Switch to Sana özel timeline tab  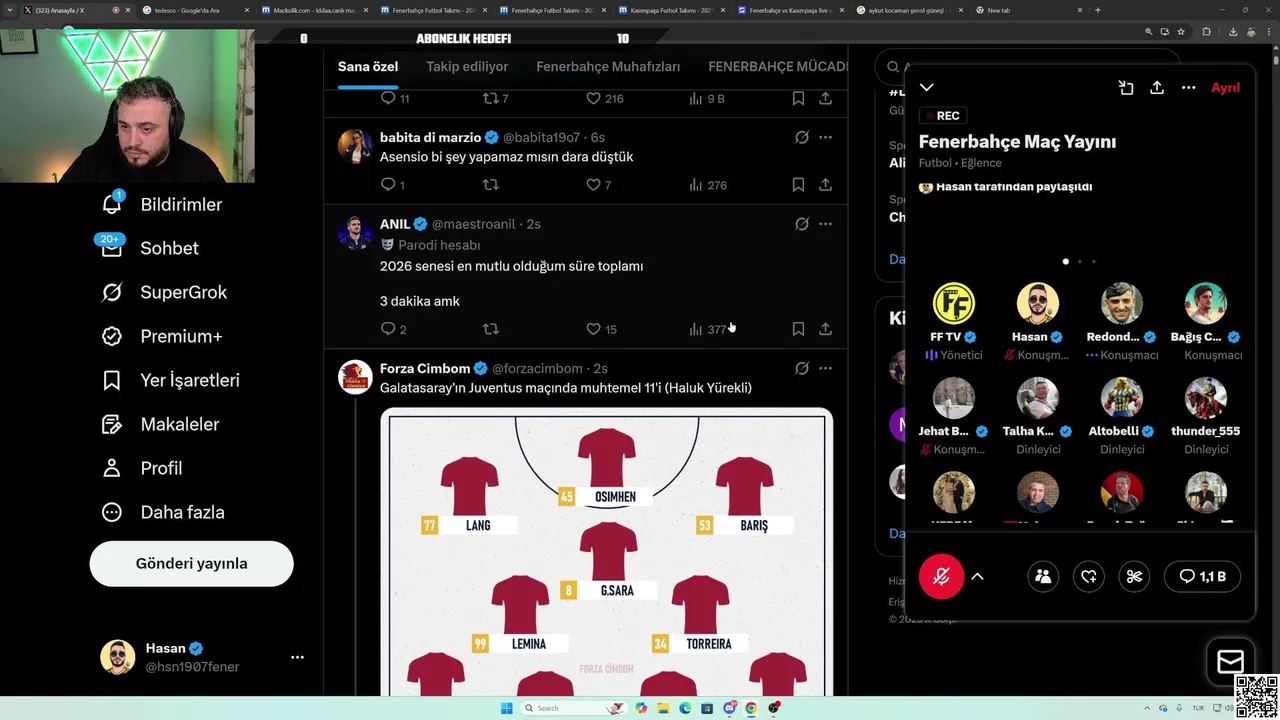coord(368,67)
